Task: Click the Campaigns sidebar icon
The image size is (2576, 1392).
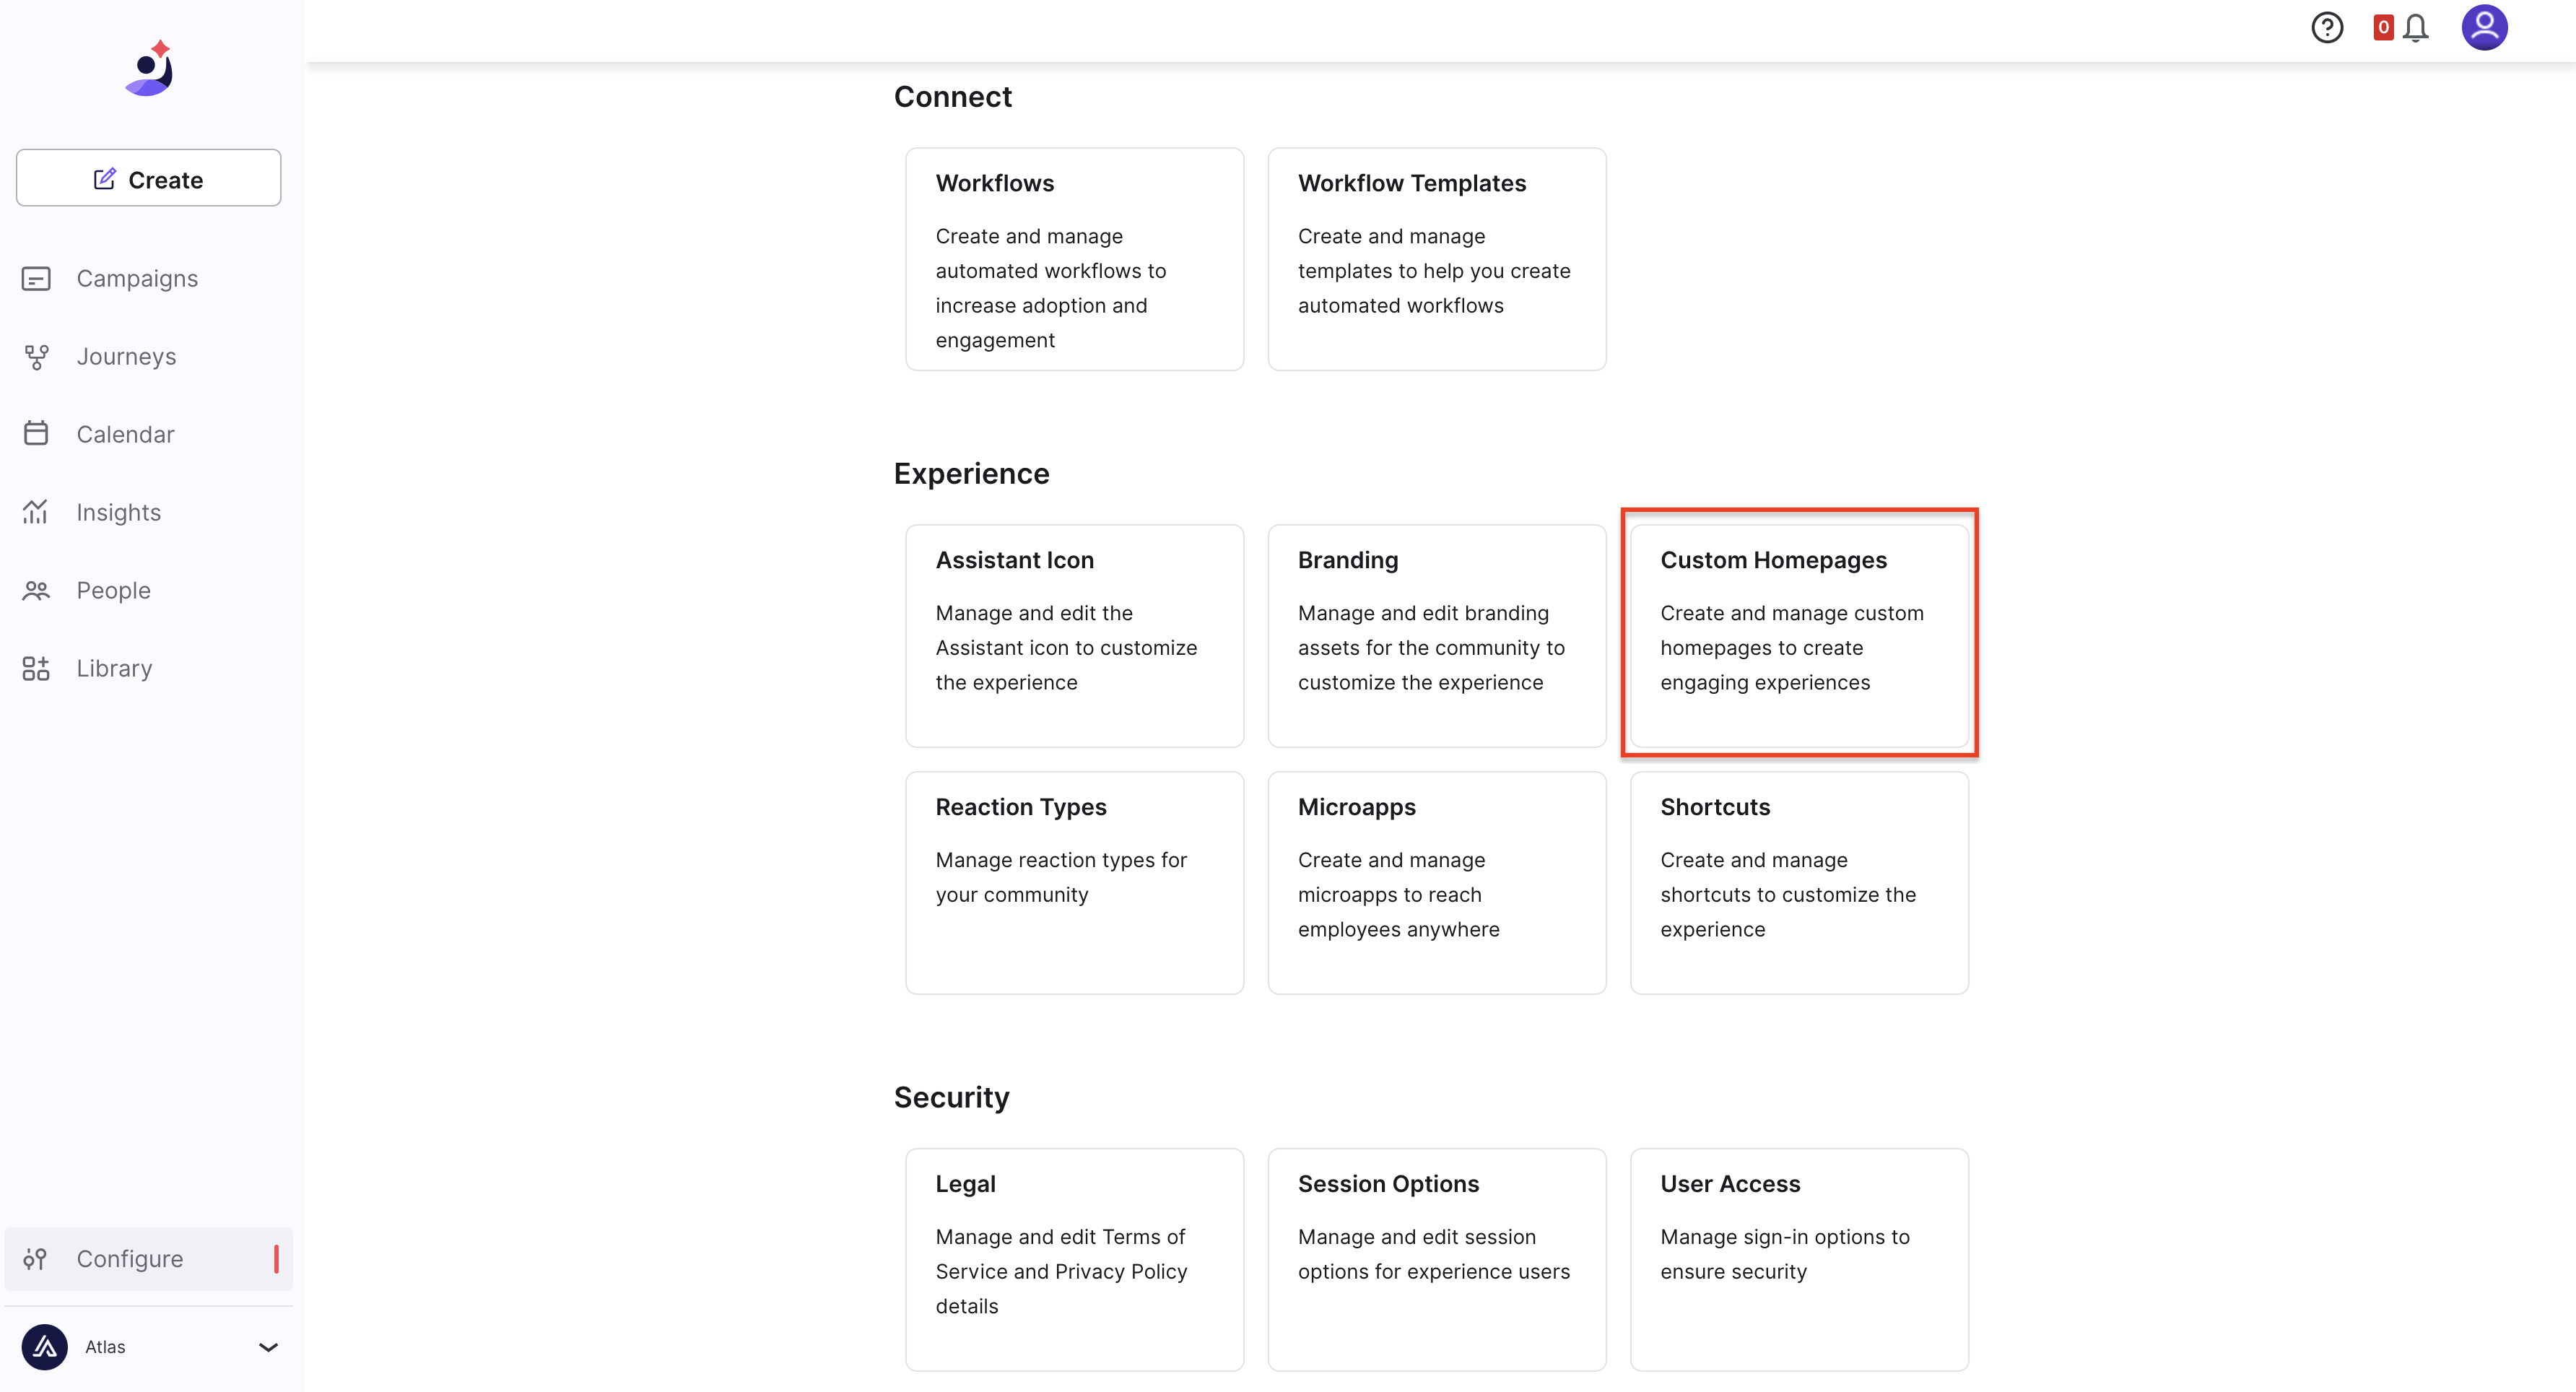Action: [x=36, y=278]
